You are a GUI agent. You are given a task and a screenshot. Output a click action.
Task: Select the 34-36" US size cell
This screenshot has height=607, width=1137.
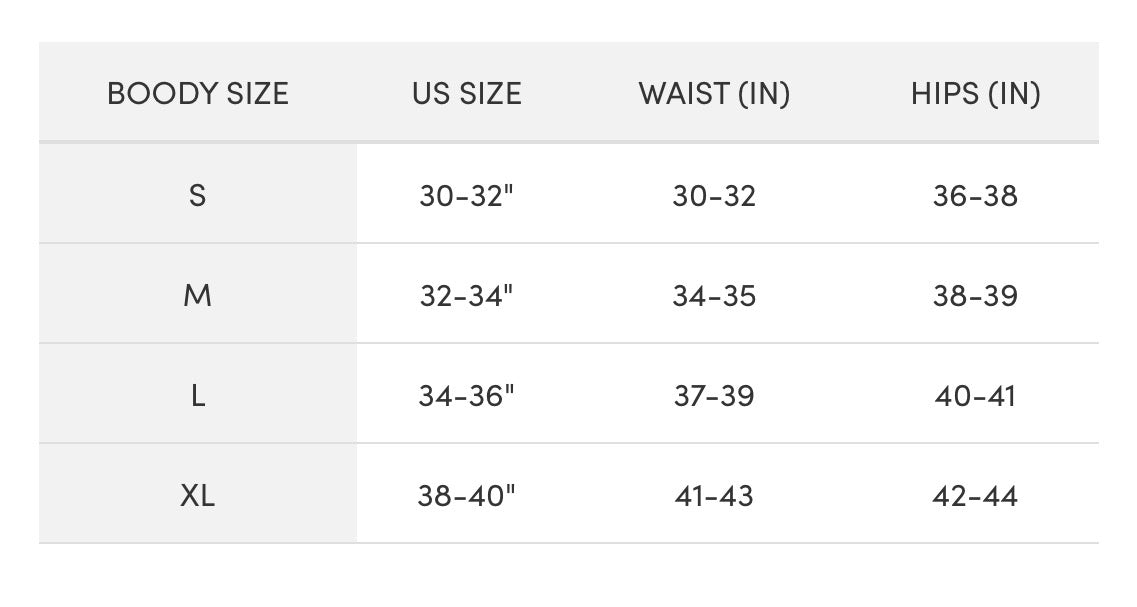pos(466,396)
